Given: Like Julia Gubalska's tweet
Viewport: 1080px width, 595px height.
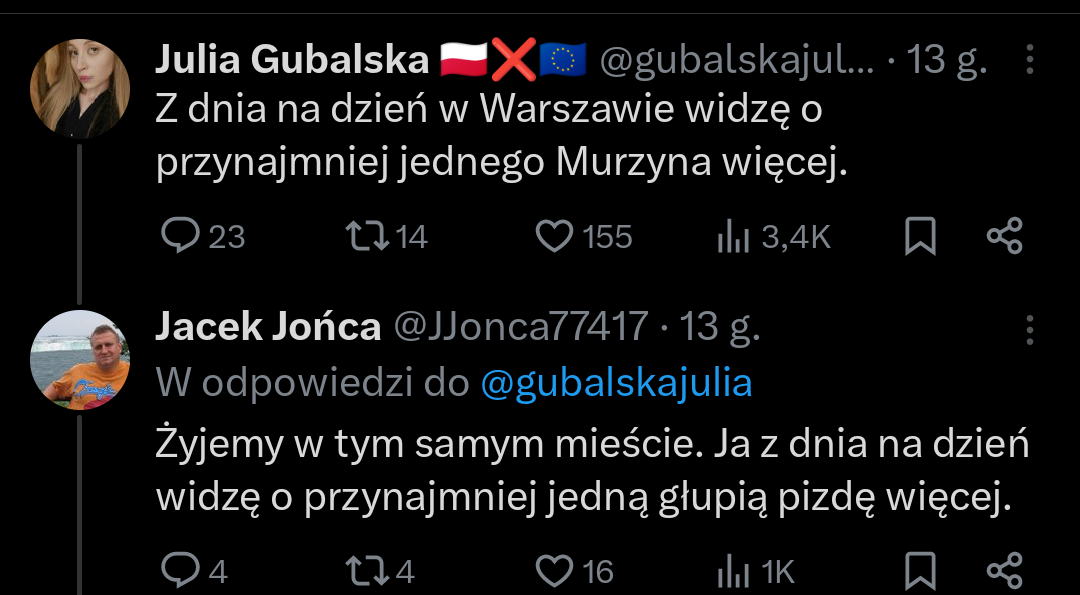Looking at the screenshot, I should pos(555,236).
